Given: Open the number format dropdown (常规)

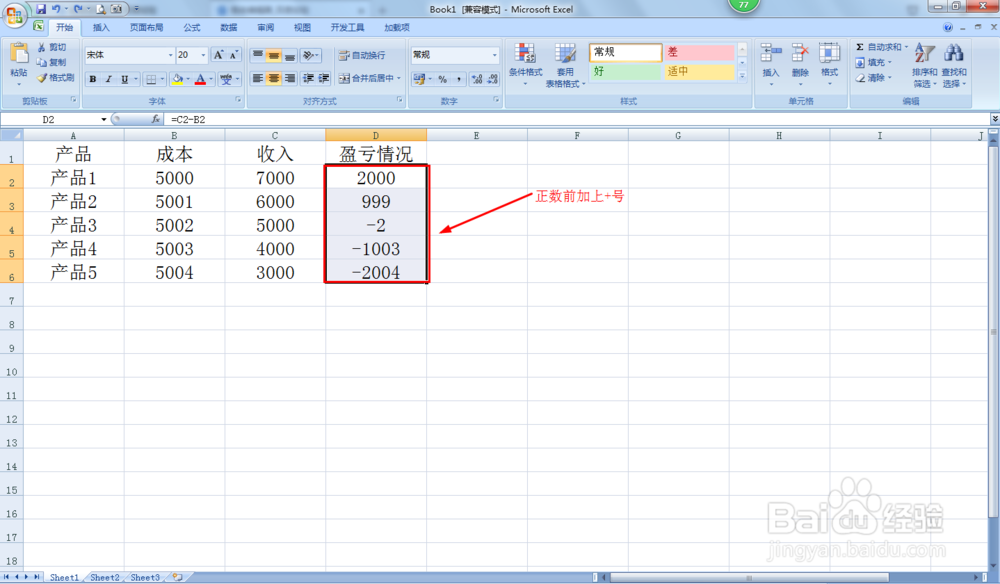Looking at the screenshot, I should point(494,55).
